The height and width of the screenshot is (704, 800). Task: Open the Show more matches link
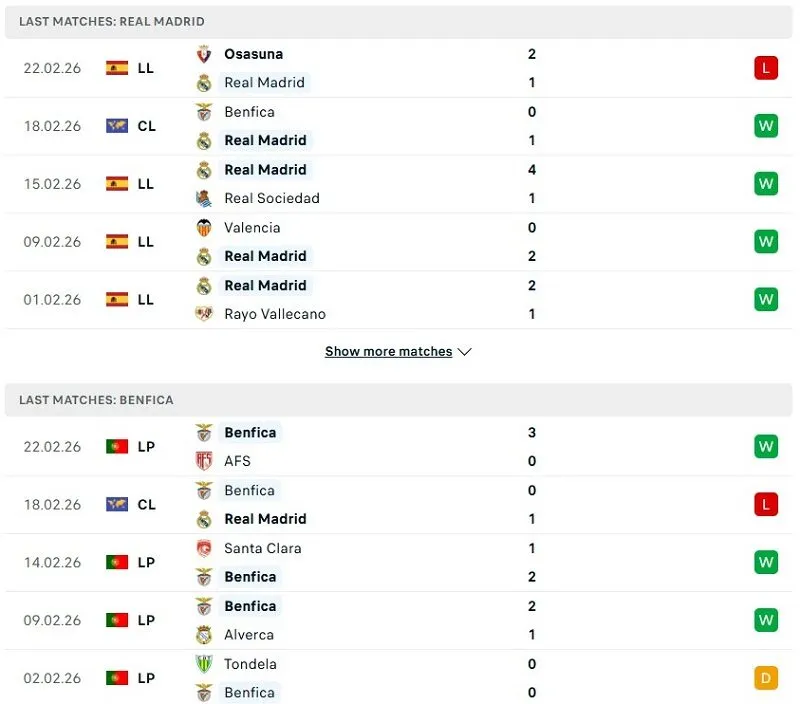(388, 352)
